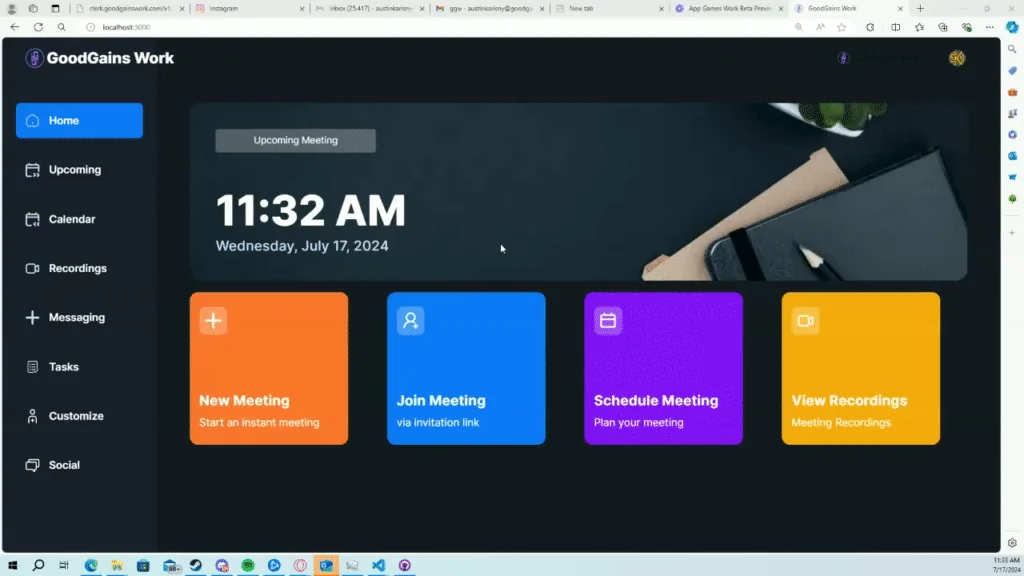Viewport: 1024px width, 576px height.
Task: Switch to the Instagram browser tab
Action: pos(240,8)
